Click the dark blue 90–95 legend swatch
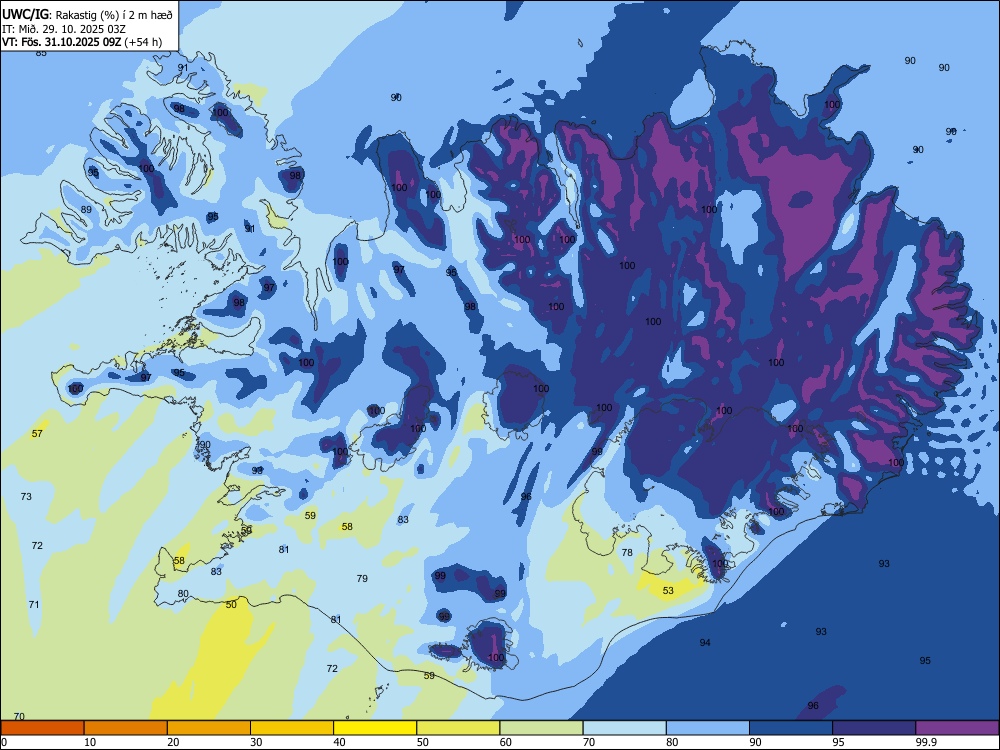1000x750 pixels. tap(791, 728)
